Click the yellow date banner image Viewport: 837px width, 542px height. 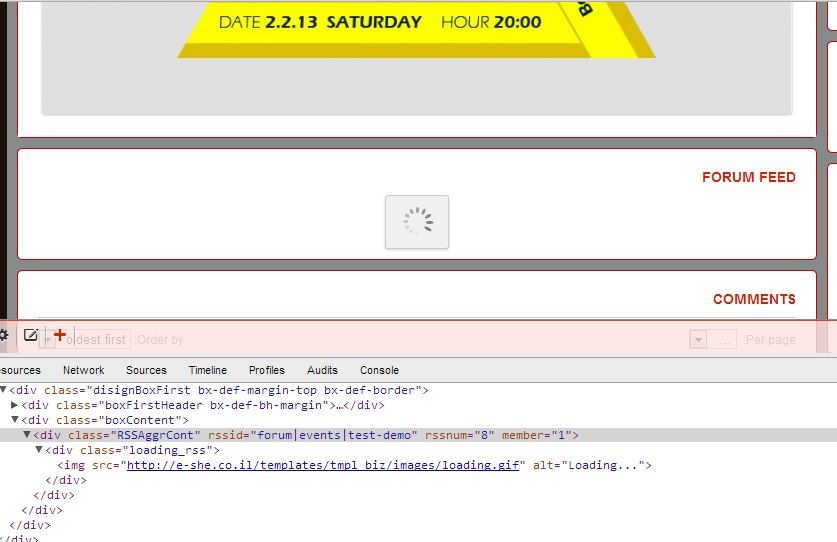point(416,29)
